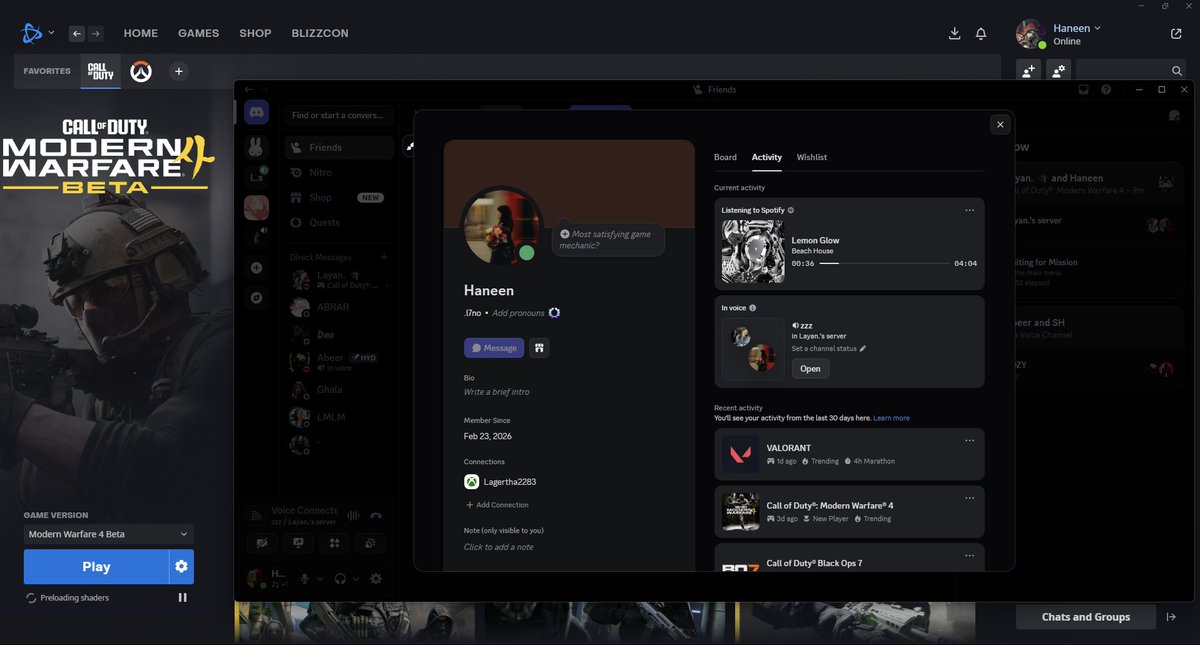
Task: Open the HOME tab in Battle.net
Action: click(141, 33)
